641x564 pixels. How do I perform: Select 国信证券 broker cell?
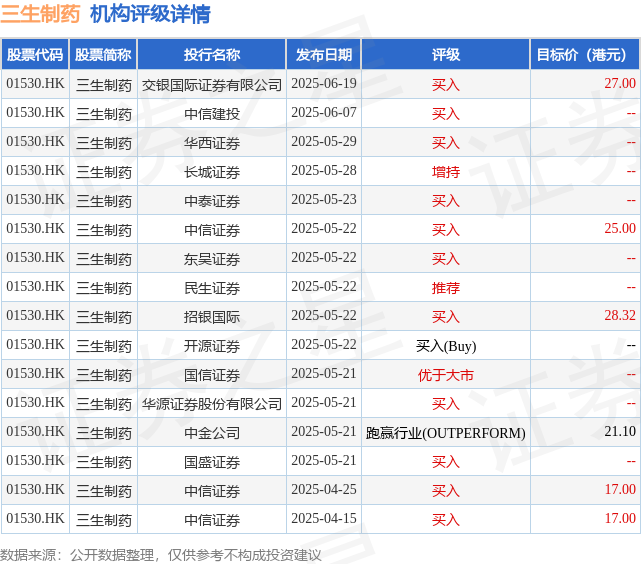(212, 375)
